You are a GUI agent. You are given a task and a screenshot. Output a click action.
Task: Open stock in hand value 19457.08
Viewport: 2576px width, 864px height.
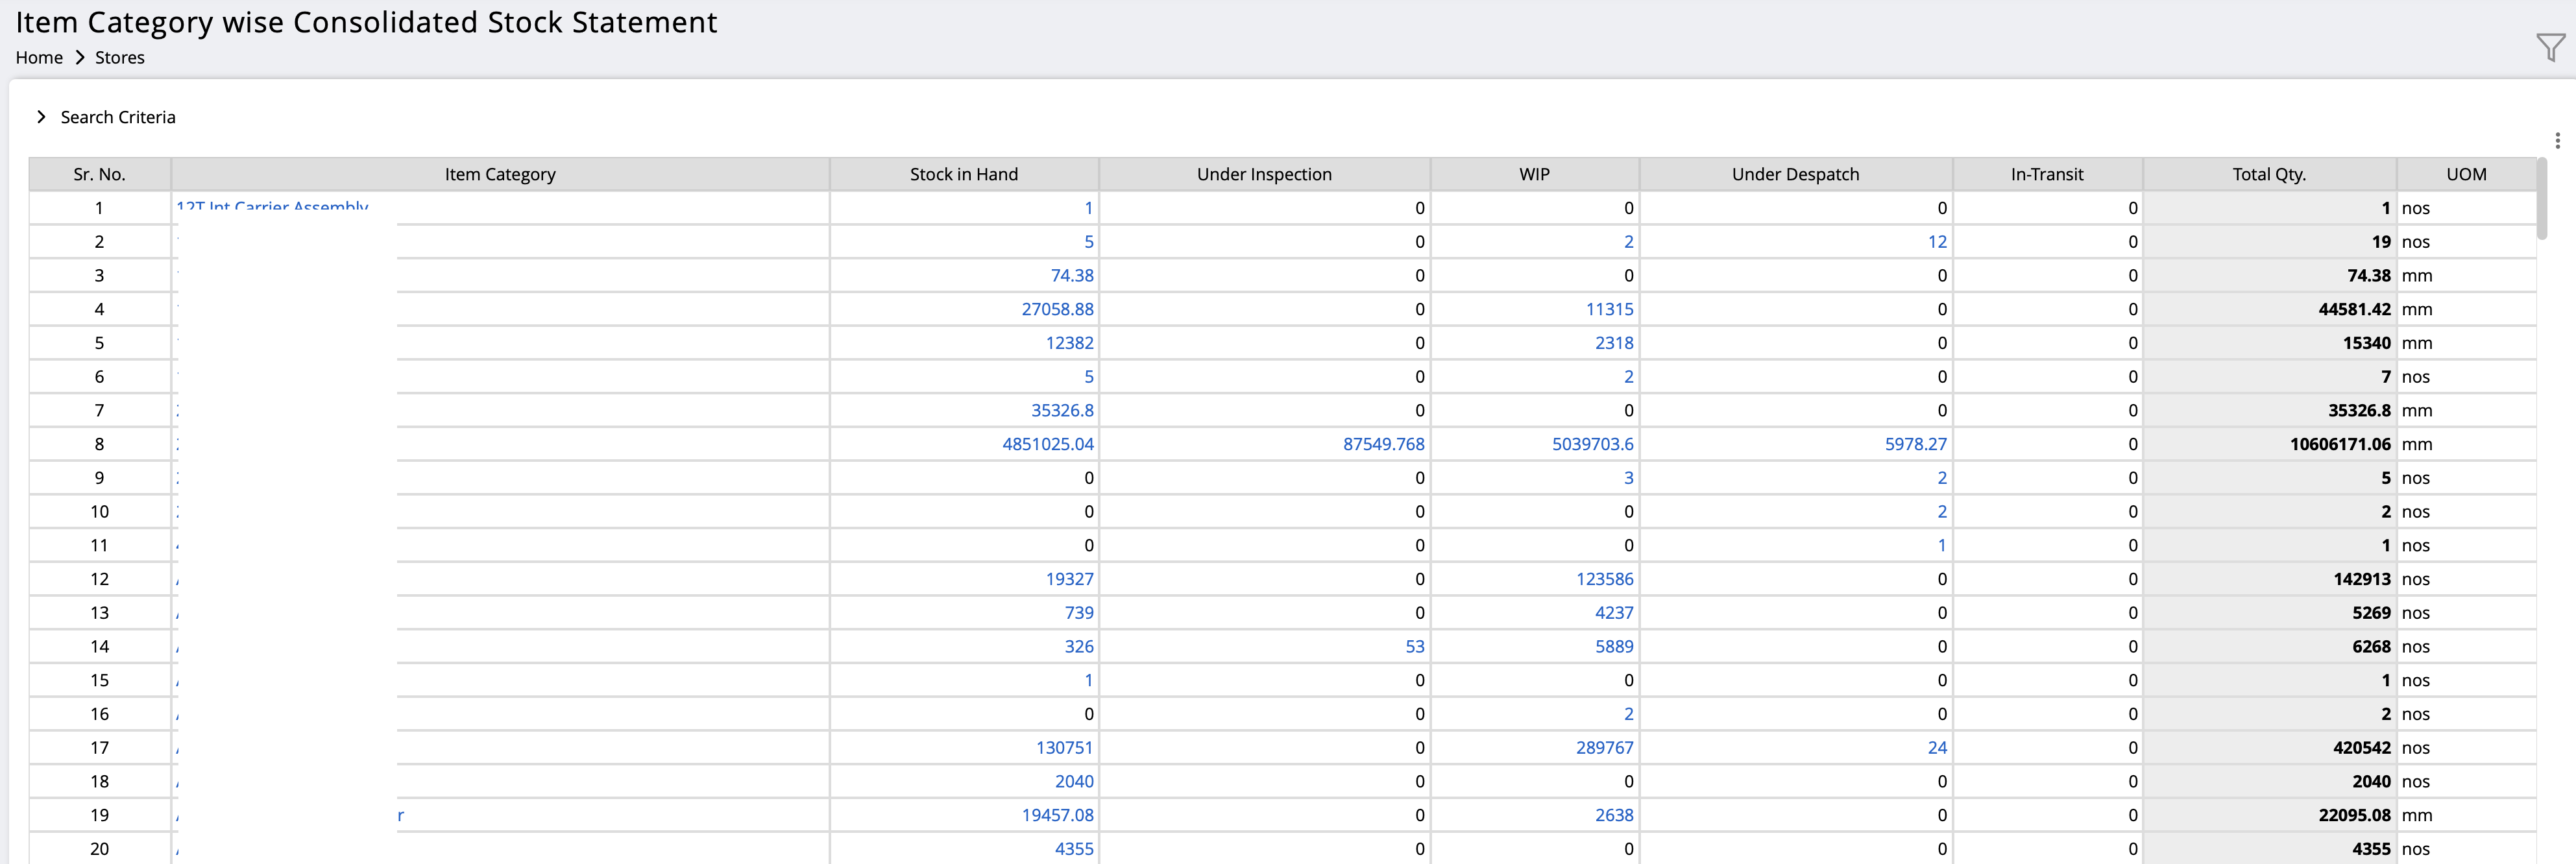1057,816
